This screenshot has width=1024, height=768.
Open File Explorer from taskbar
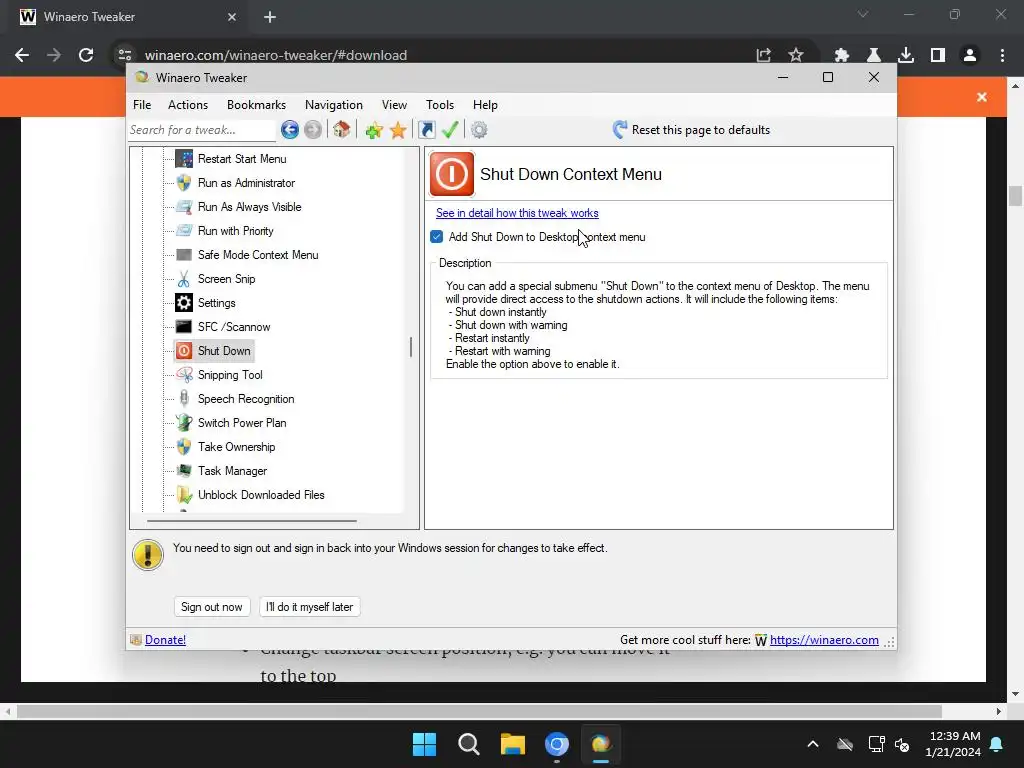pyautogui.click(x=513, y=744)
